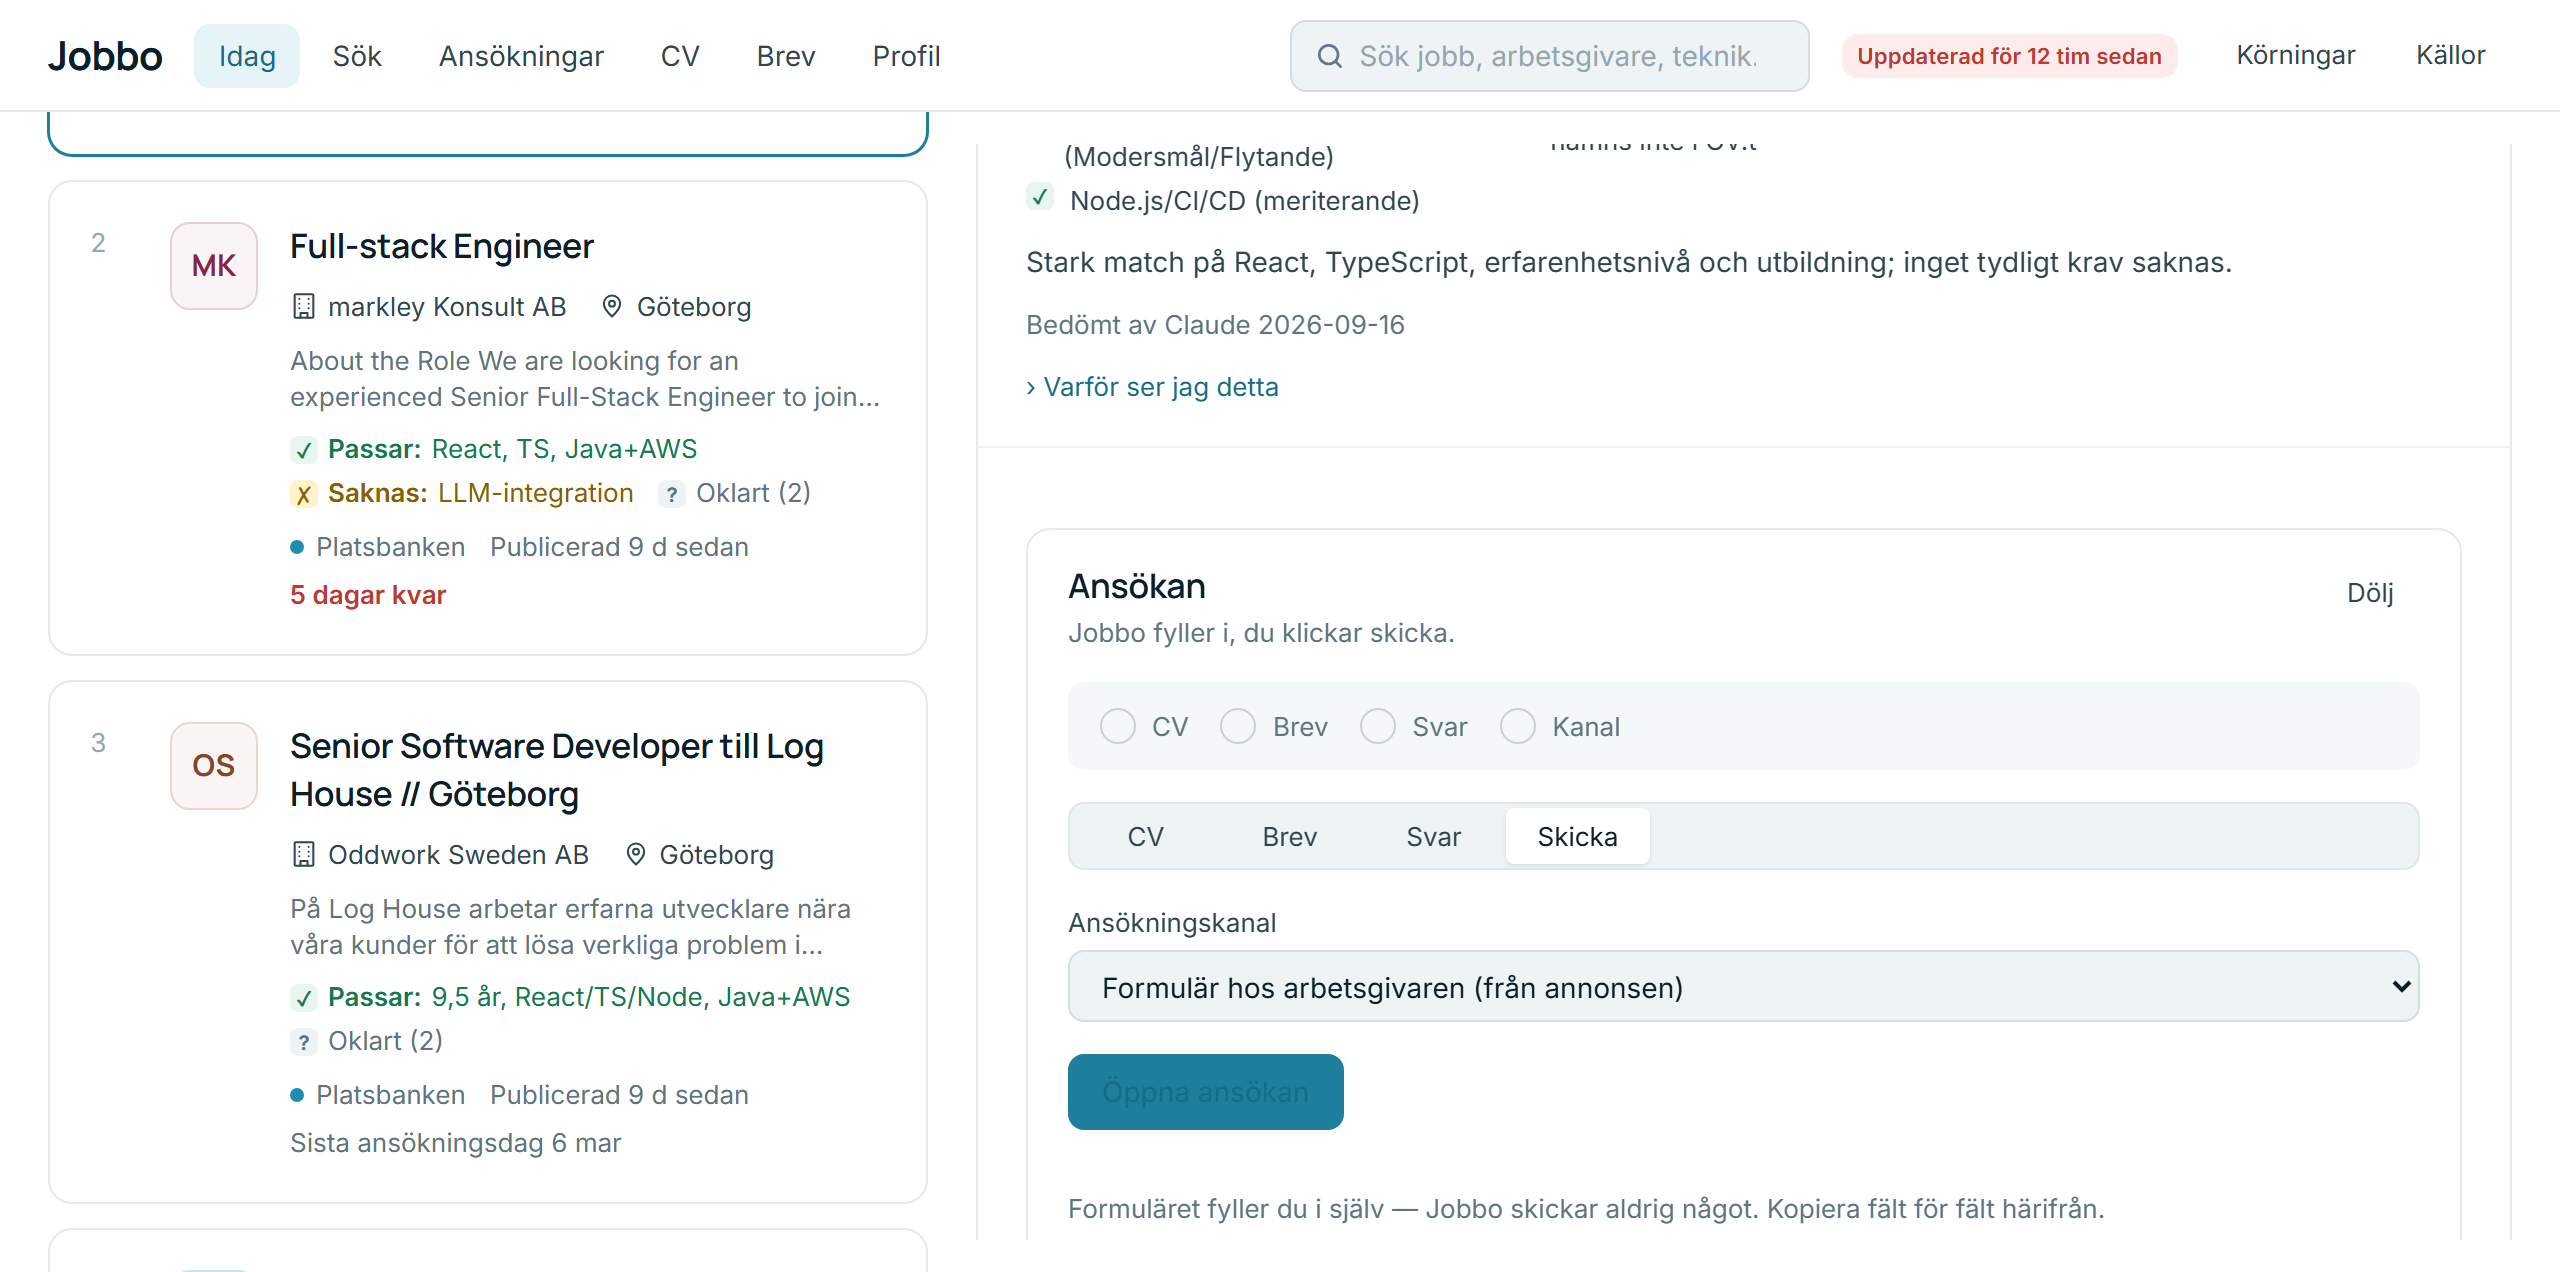Image resolution: width=2560 pixels, height=1272 pixels.
Task: Open Profil in top navigation
Action: pos(907,56)
